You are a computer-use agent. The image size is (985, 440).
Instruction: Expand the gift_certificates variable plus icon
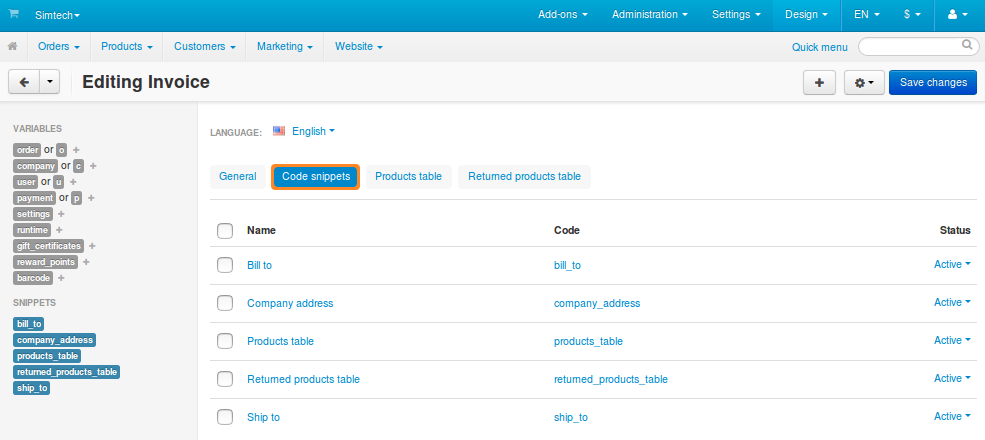coord(92,246)
